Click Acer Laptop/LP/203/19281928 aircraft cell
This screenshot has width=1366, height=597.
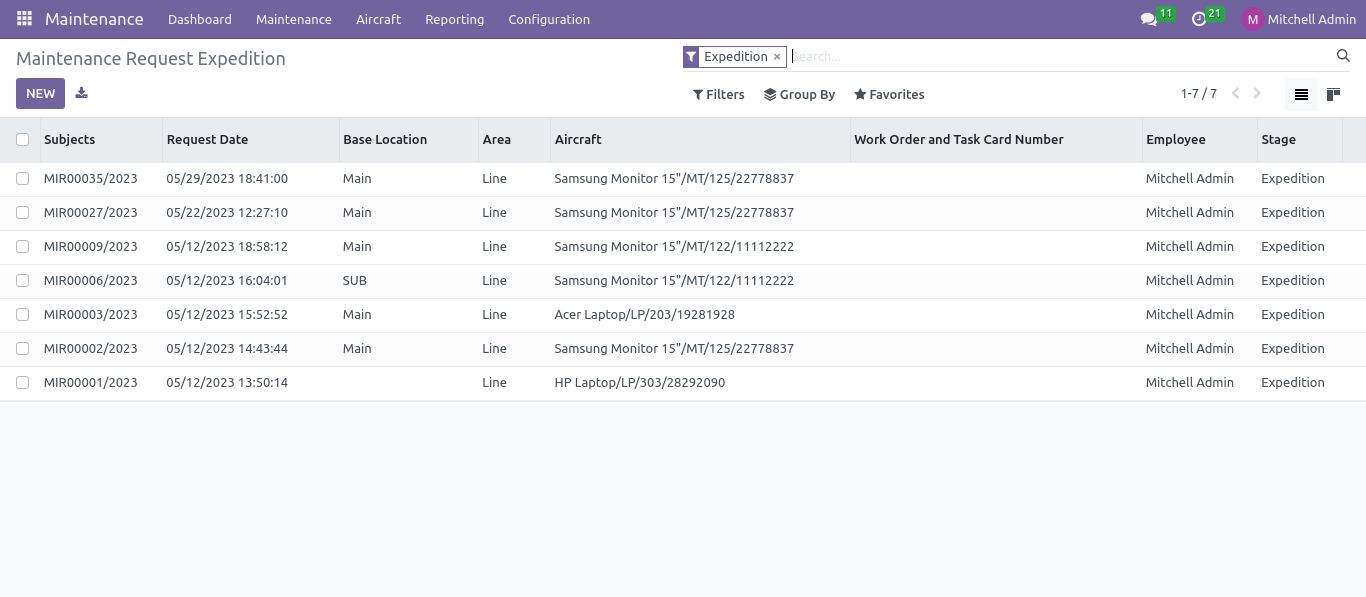pyautogui.click(x=644, y=314)
